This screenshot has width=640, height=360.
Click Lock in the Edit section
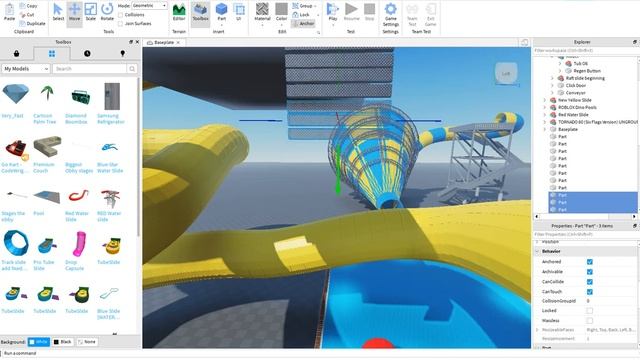pyautogui.click(x=301, y=15)
